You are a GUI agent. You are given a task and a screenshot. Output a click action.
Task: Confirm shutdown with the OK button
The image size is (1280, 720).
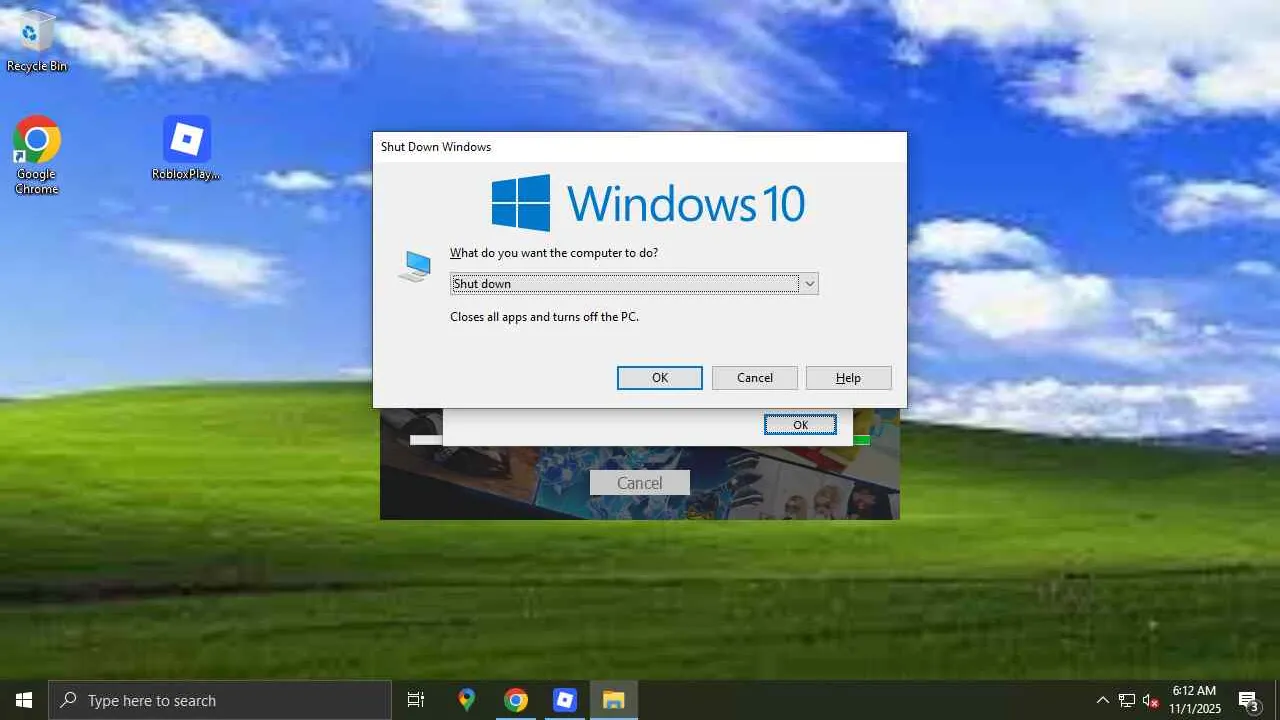tap(660, 378)
